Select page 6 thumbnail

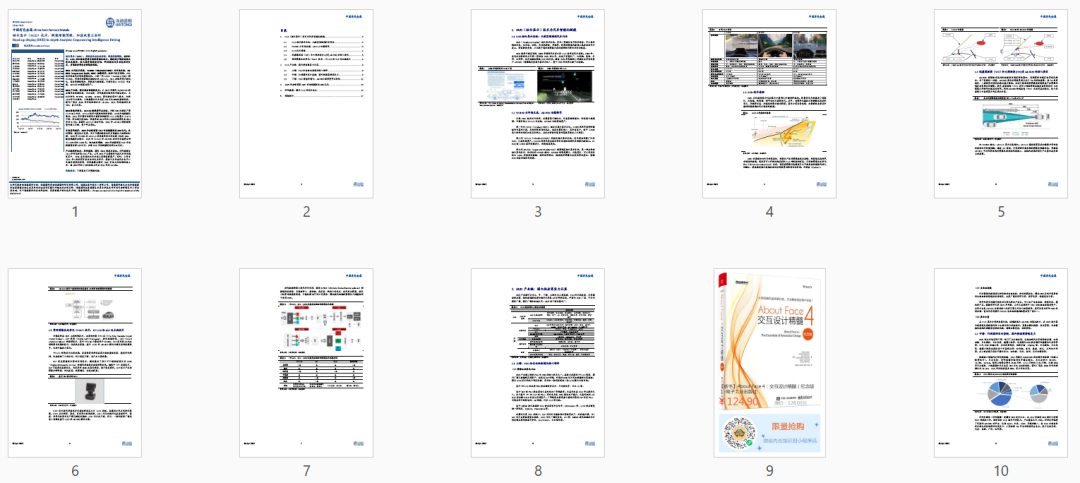pos(75,362)
